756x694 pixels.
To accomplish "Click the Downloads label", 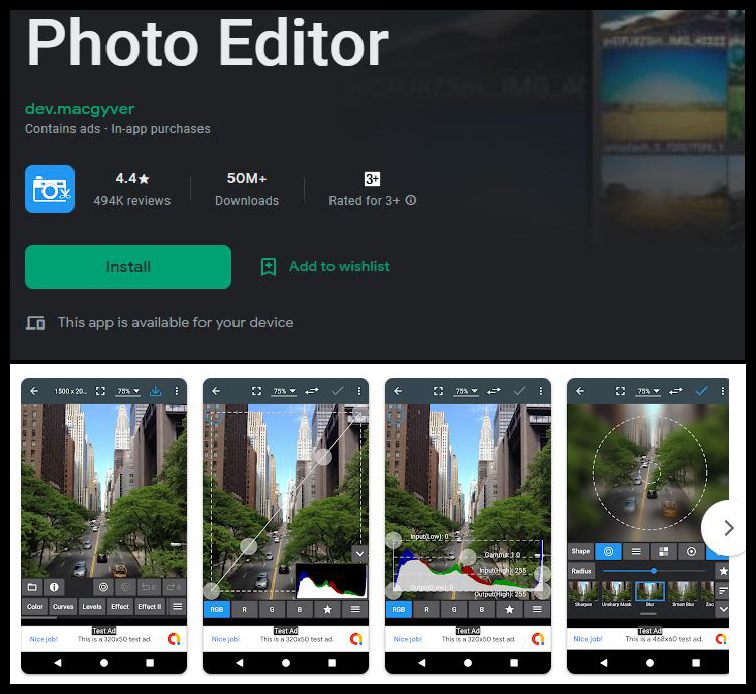I will [x=247, y=201].
